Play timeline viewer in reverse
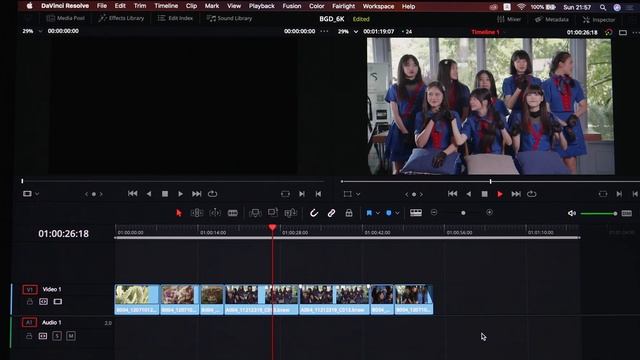Image resolution: width=640 pixels, height=360 pixels. 469,194
